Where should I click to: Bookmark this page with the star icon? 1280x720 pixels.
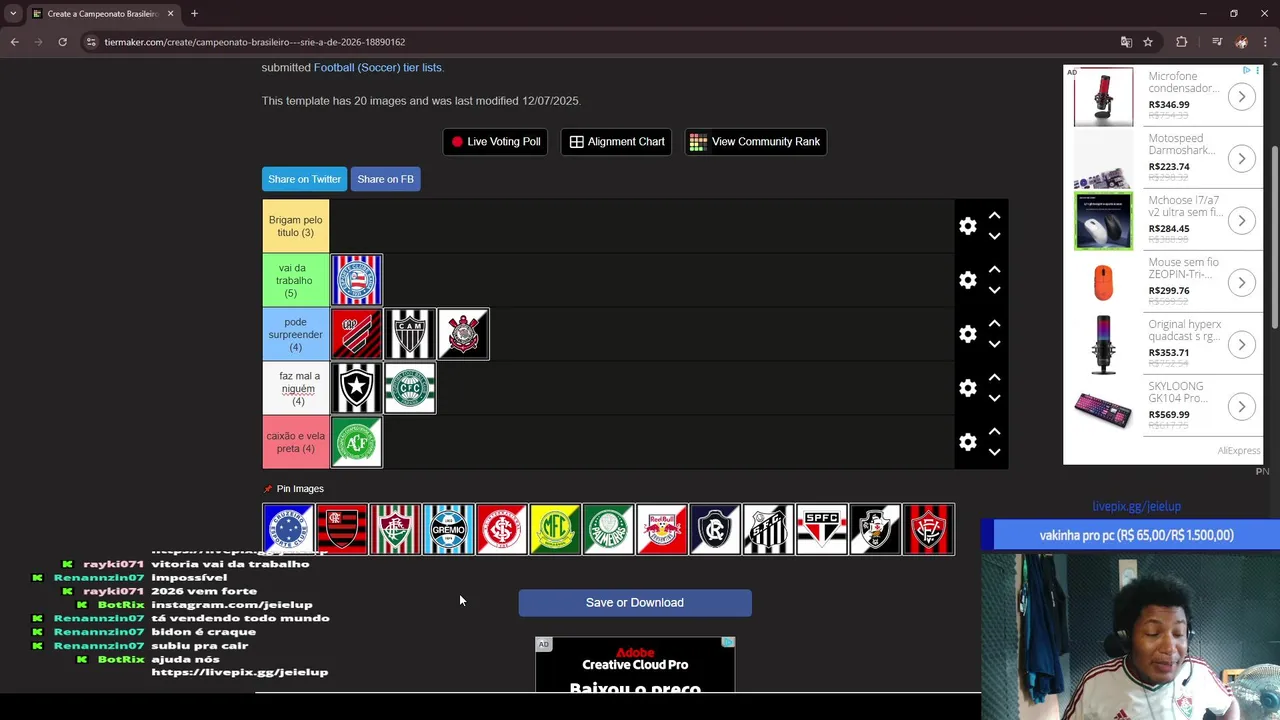(1148, 42)
